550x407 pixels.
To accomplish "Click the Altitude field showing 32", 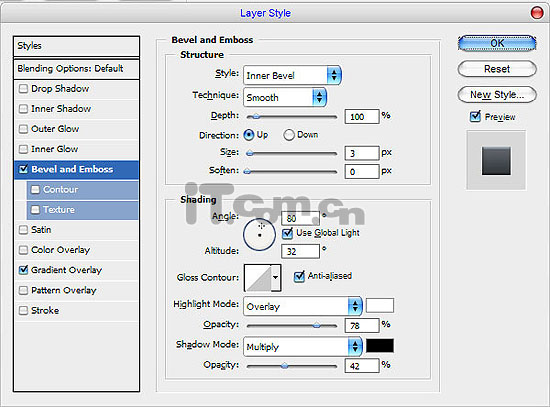I will pyautogui.click(x=300, y=251).
